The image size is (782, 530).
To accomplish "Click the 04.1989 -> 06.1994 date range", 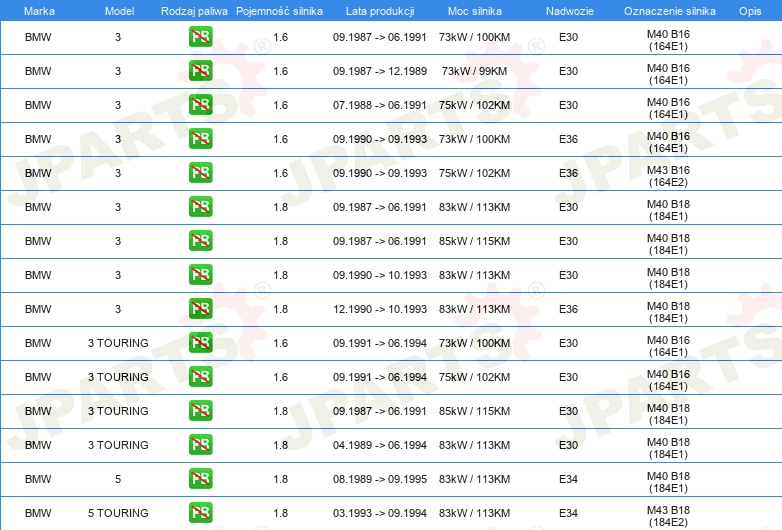I will pos(380,445).
